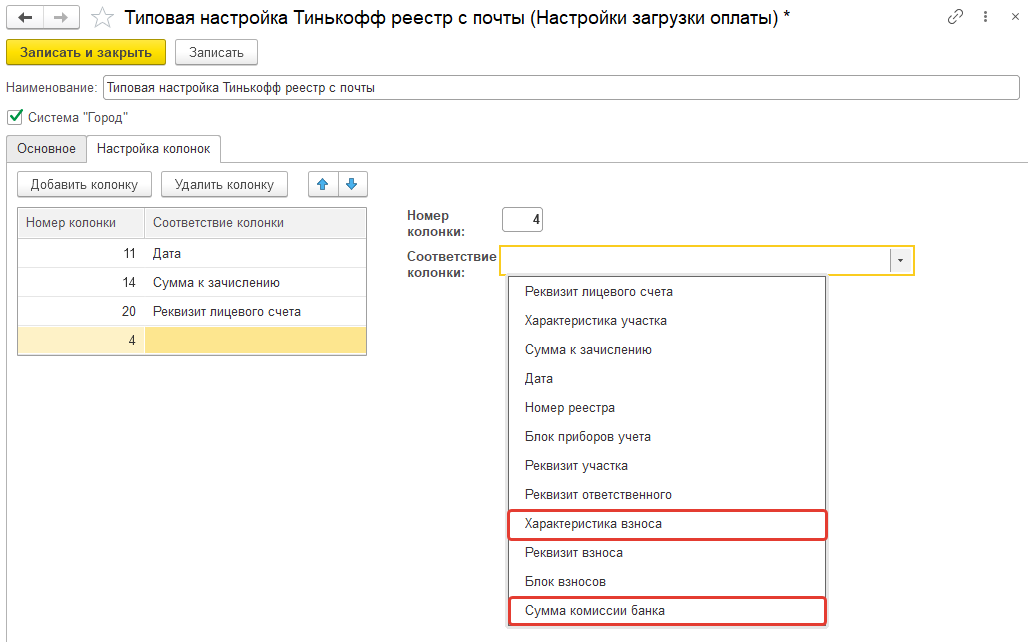Image resolution: width=1028 pixels, height=642 pixels.
Task: Switch to the Основное tab
Action: tap(47, 149)
